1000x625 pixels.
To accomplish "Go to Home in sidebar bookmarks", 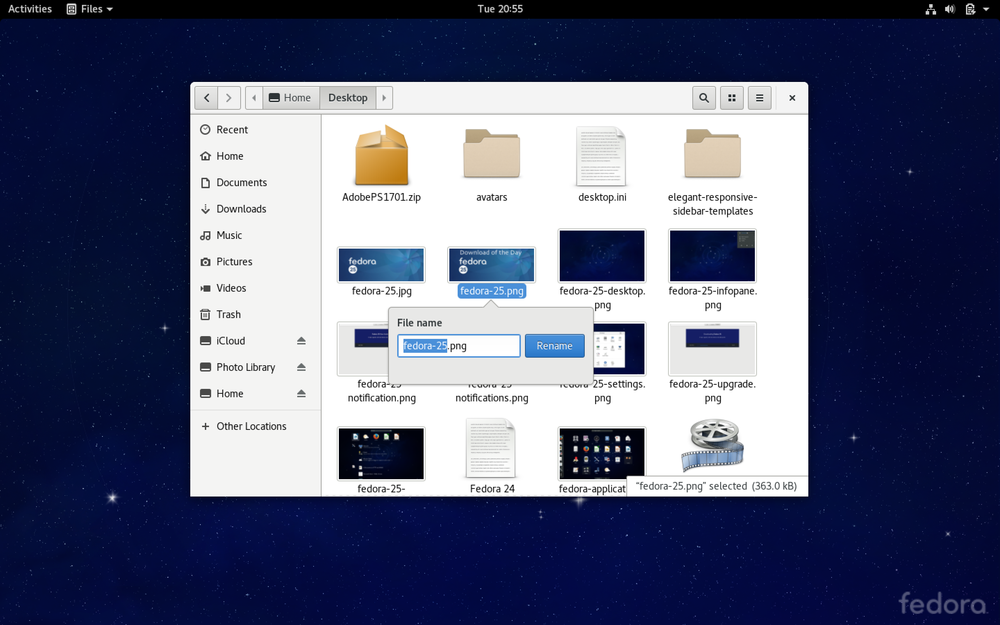I will pyautogui.click(x=256, y=156).
